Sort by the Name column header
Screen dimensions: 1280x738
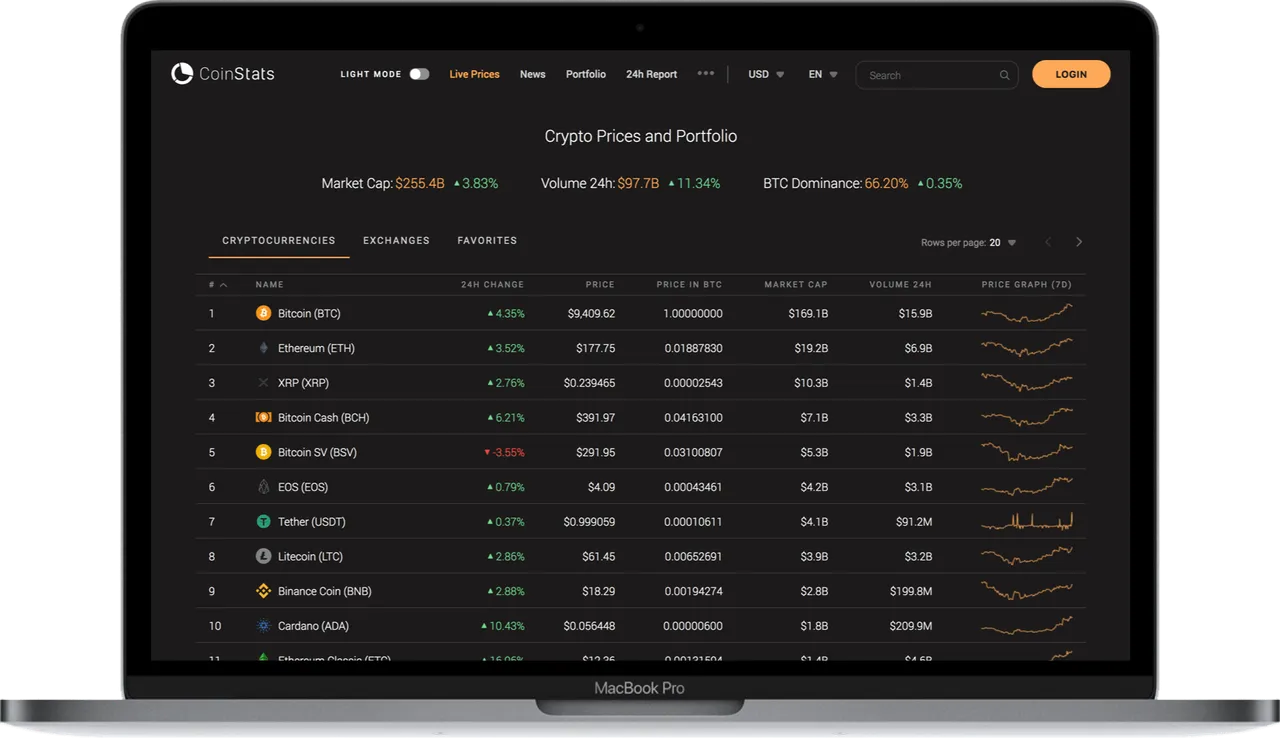click(x=269, y=285)
